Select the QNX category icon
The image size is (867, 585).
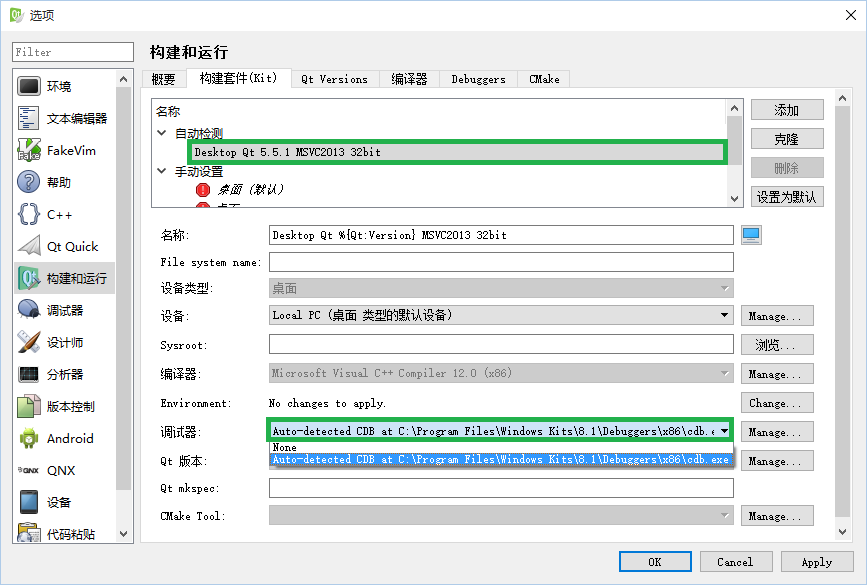coord(29,471)
